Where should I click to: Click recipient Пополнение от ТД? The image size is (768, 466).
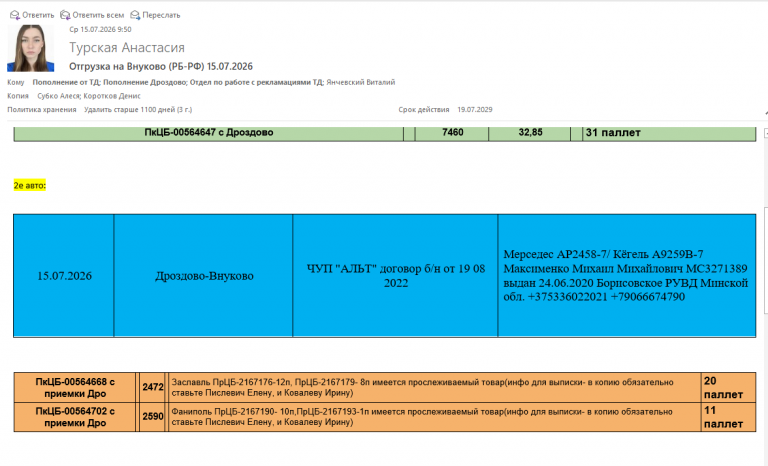click(66, 82)
